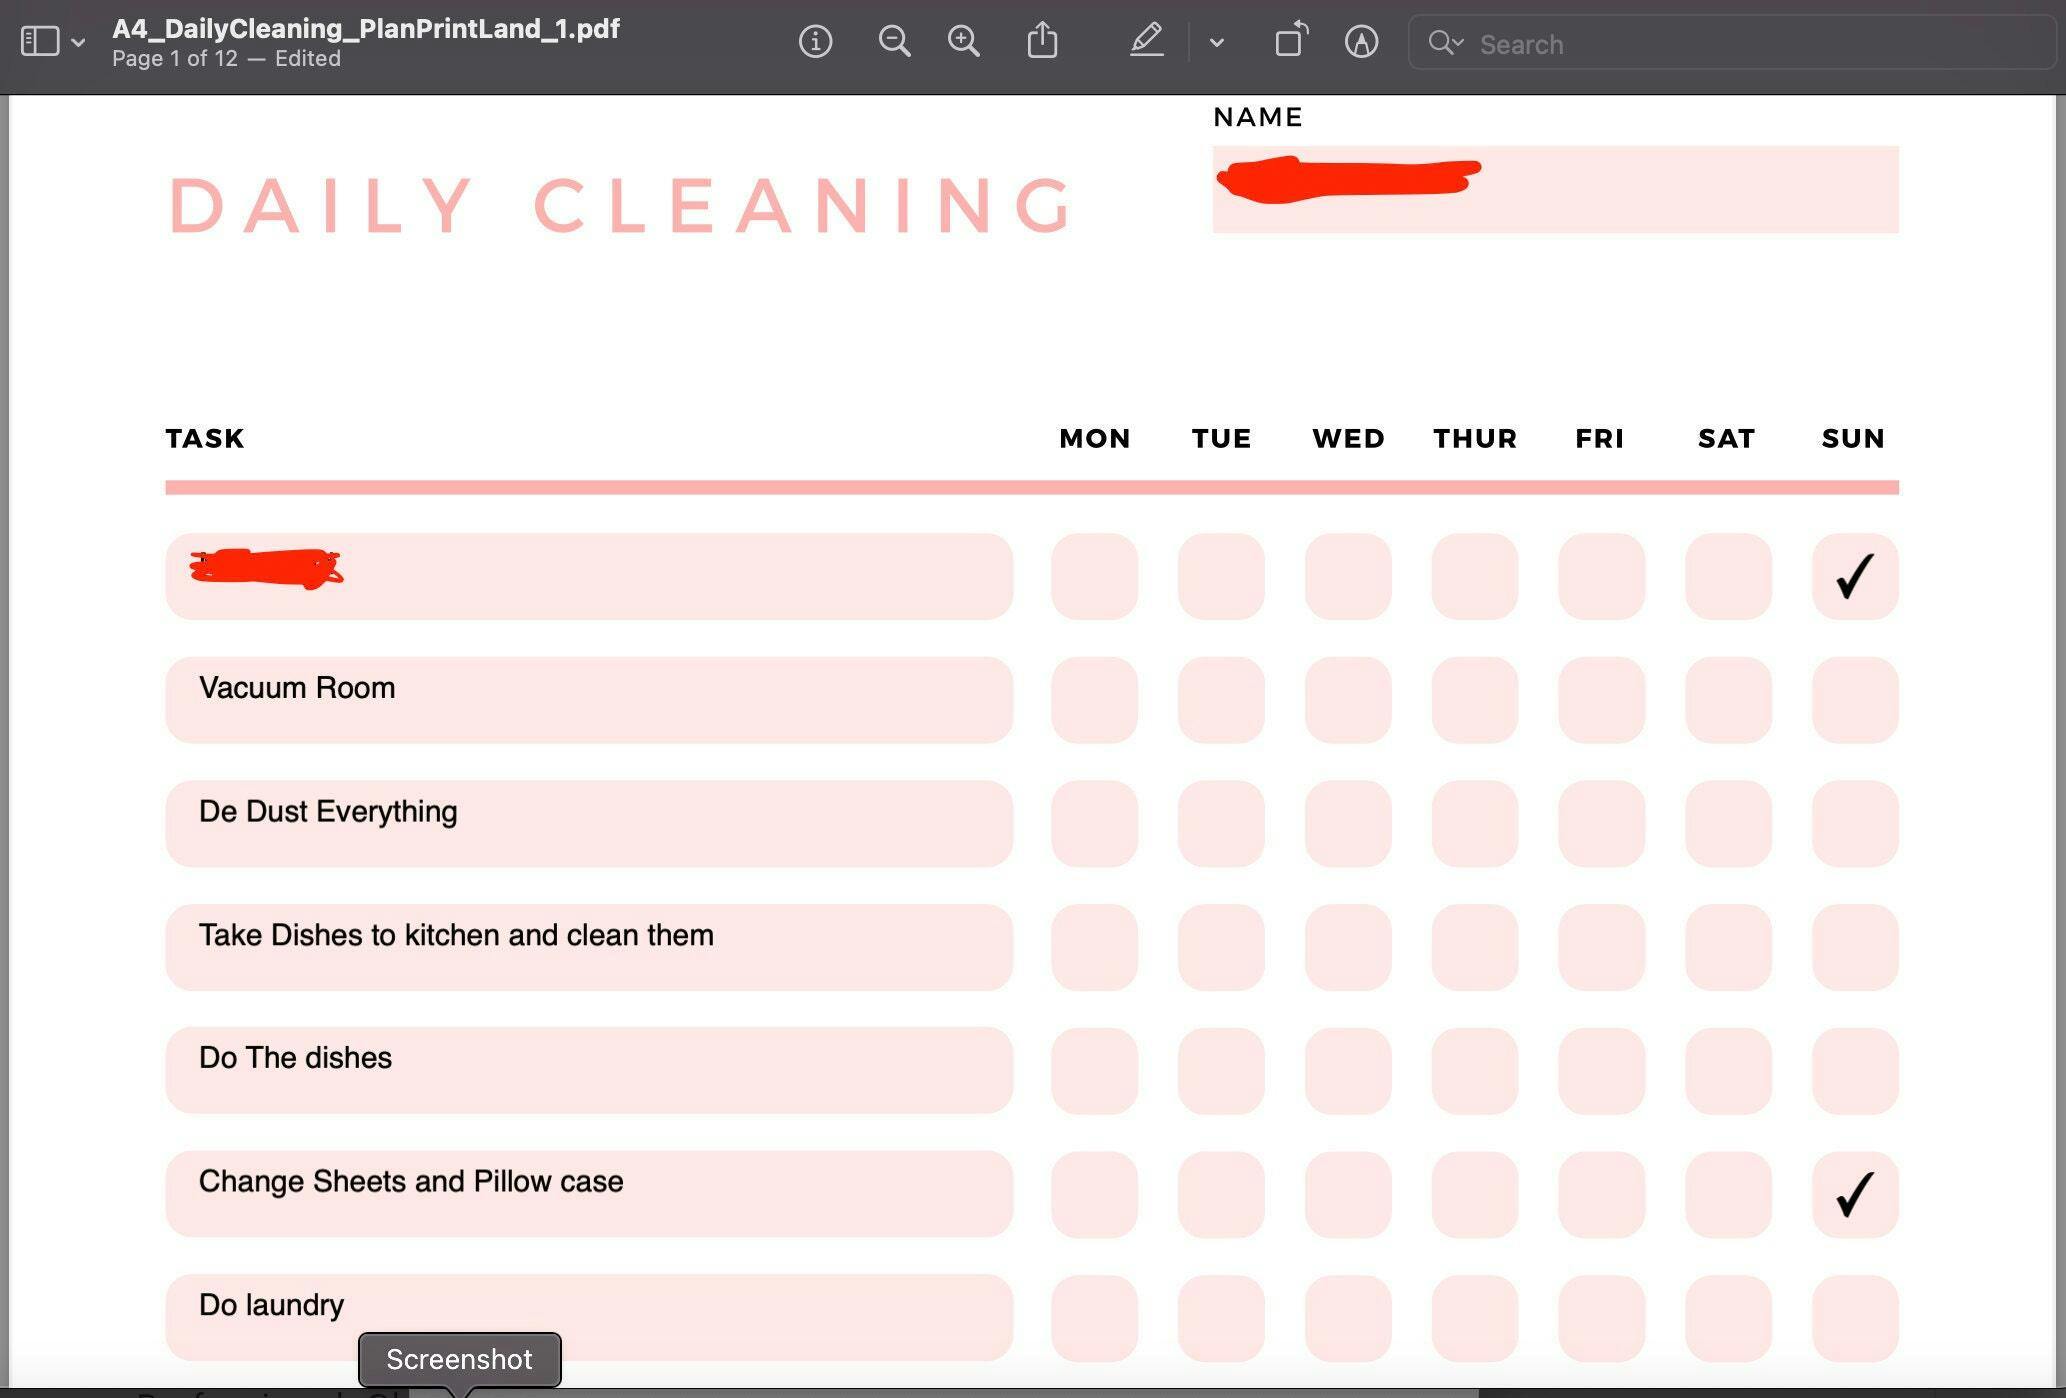Screen dimensions: 2066x1398
Task: Check the Monday box for Vacuum Room
Action: pyautogui.click(x=1094, y=700)
